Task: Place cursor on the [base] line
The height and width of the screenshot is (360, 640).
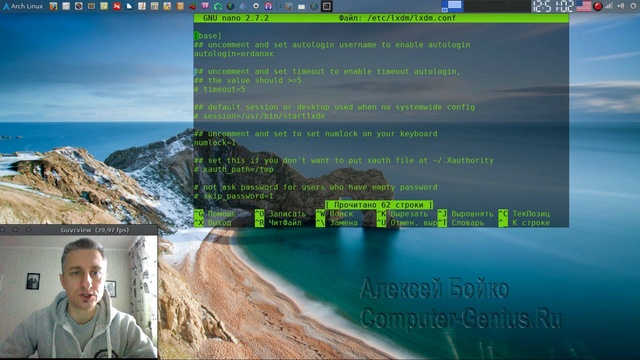Action: 208,36
